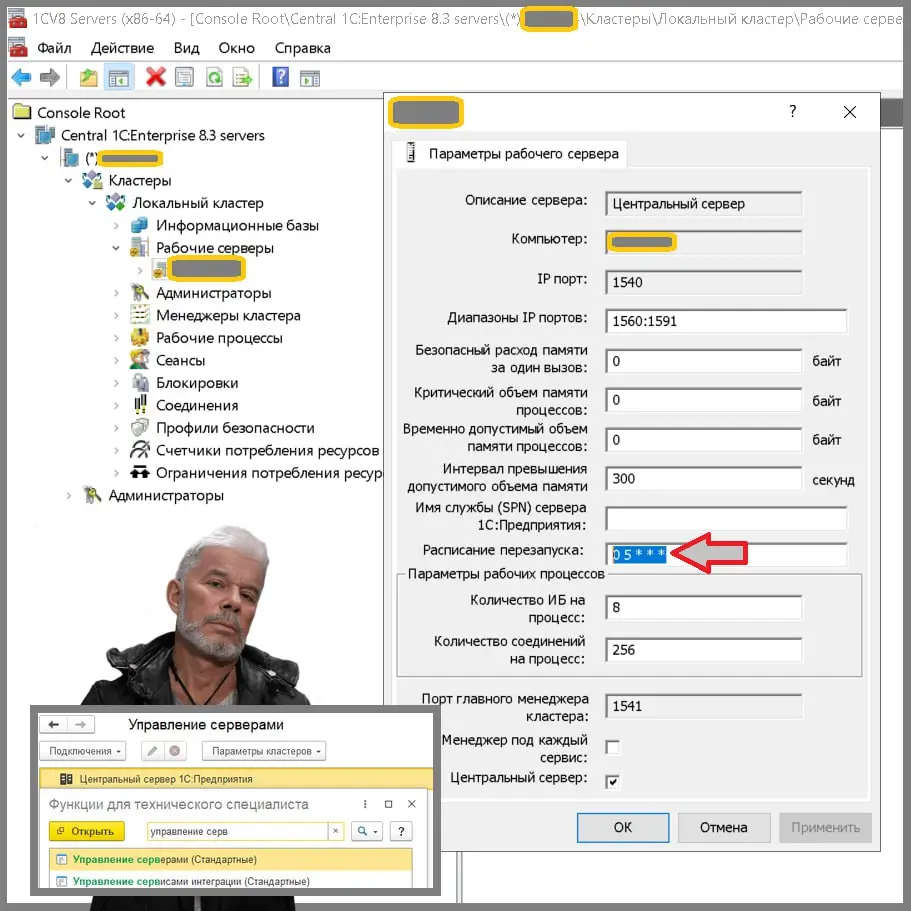Select Управление серверами (Стандартные) list row
Viewport: 911px width, 911px height.
231,859
